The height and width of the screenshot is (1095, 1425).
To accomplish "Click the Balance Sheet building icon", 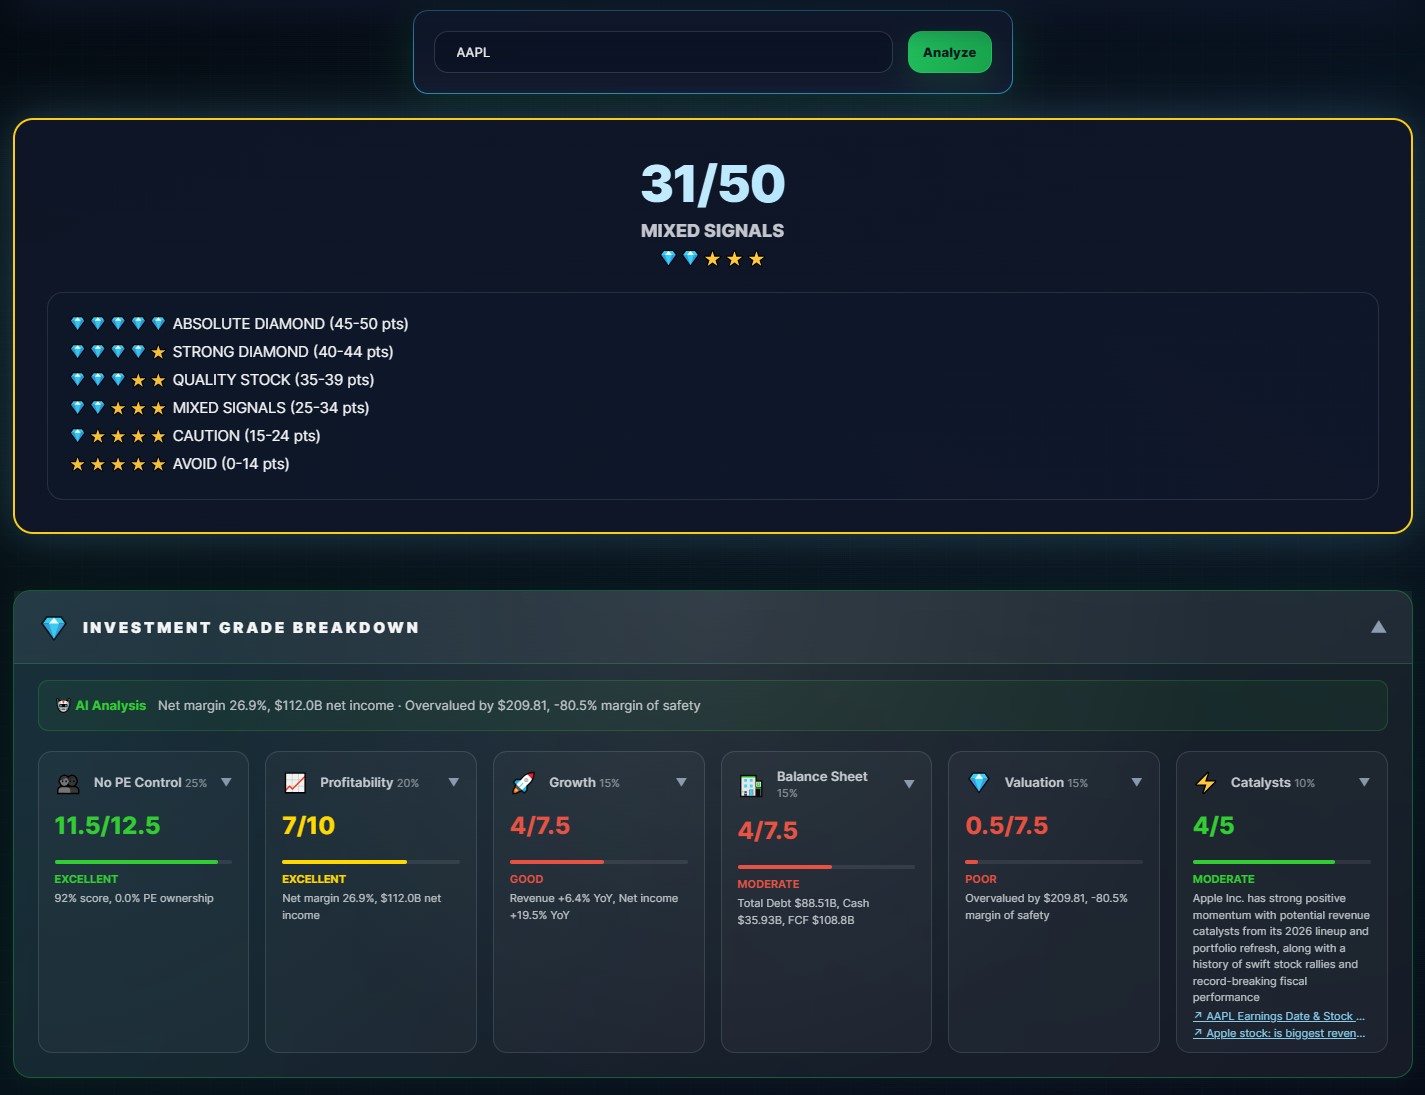I will (751, 786).
